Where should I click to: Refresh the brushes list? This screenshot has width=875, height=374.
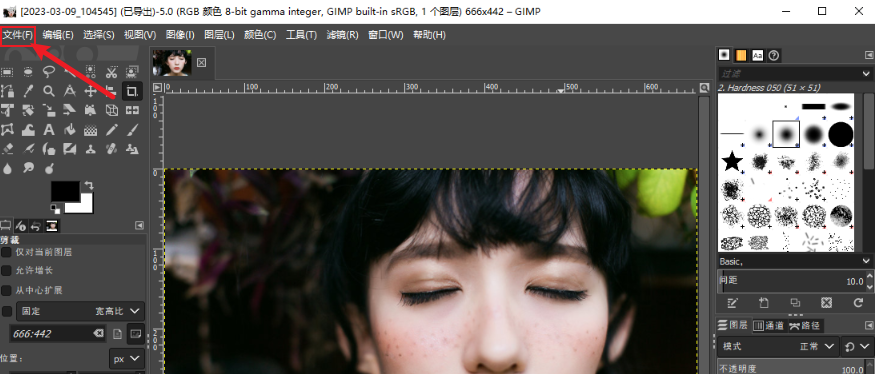click(858, 303)
